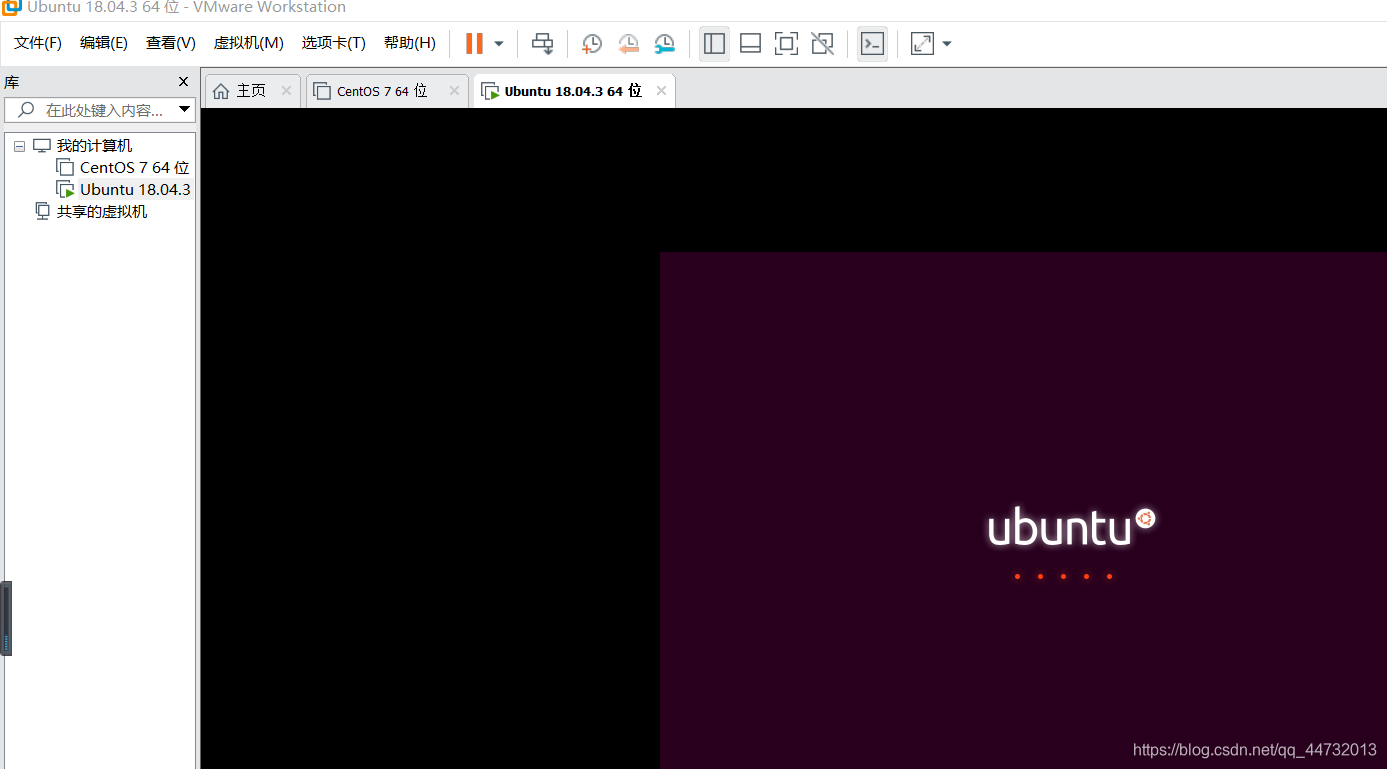Take a snapshot of this virtual machine

coord(592,43)
